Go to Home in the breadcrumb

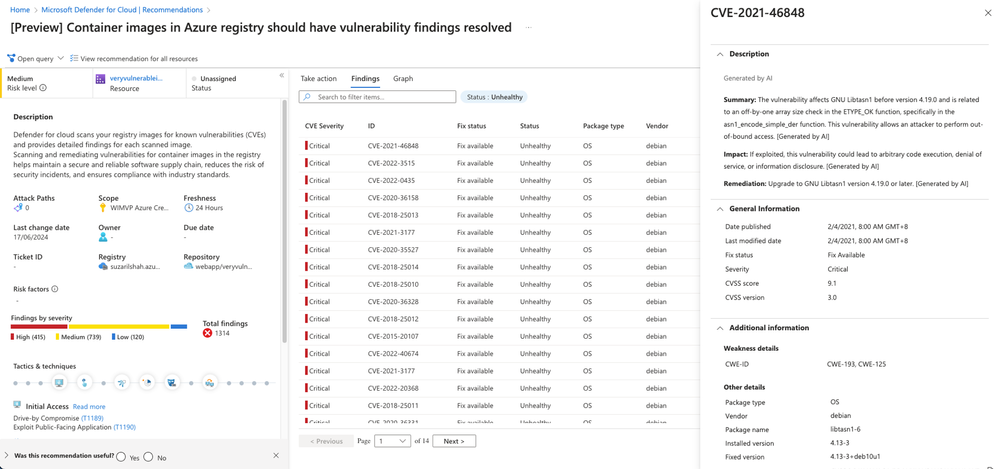(x=18, y=10)
